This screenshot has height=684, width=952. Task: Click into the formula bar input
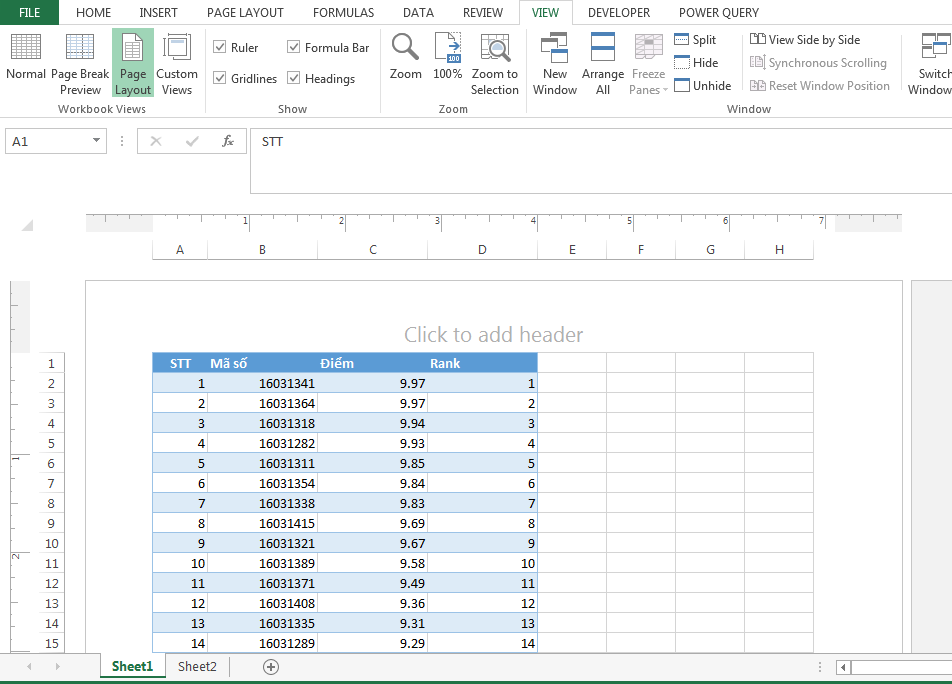601,161
